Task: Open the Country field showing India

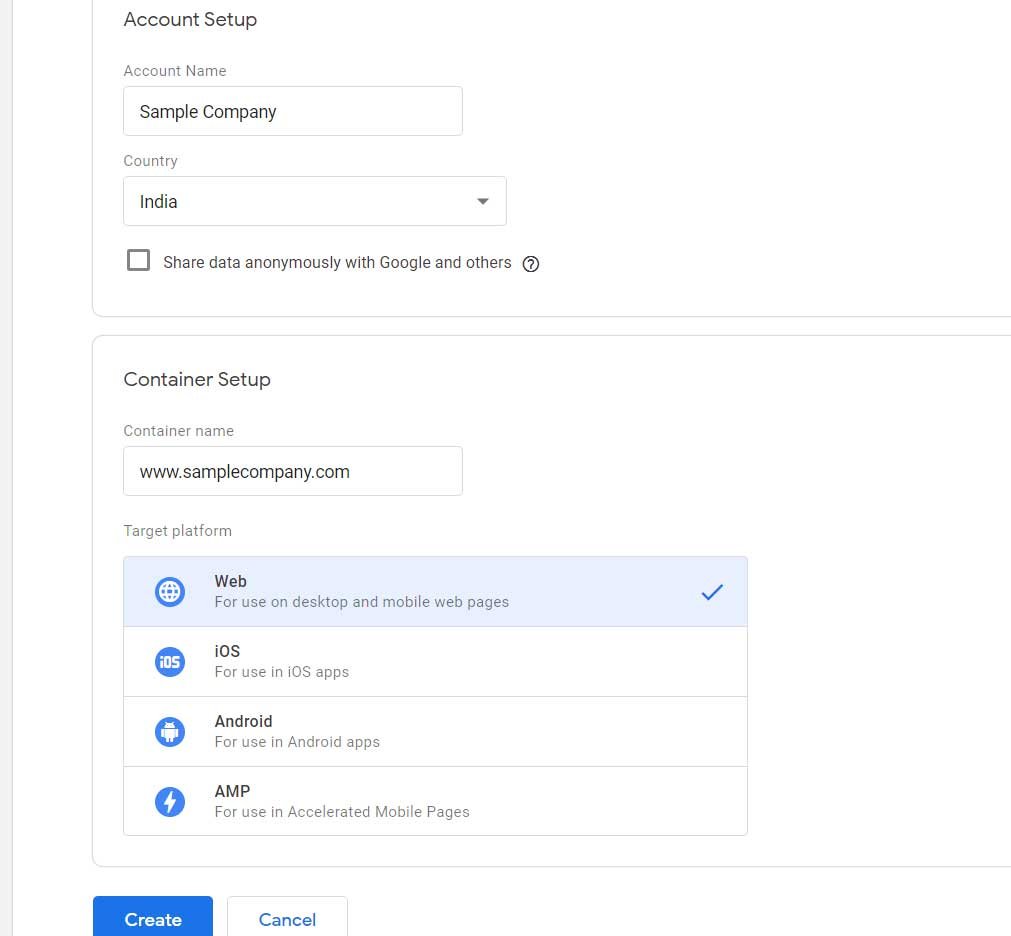Action: (300, 202)
